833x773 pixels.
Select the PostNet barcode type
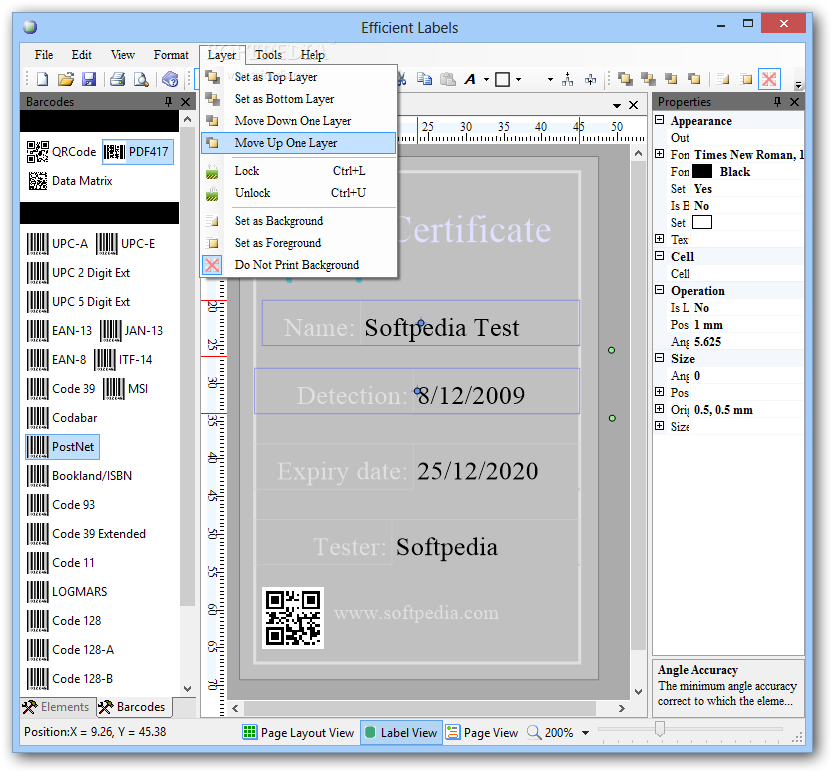click(62, 447)
